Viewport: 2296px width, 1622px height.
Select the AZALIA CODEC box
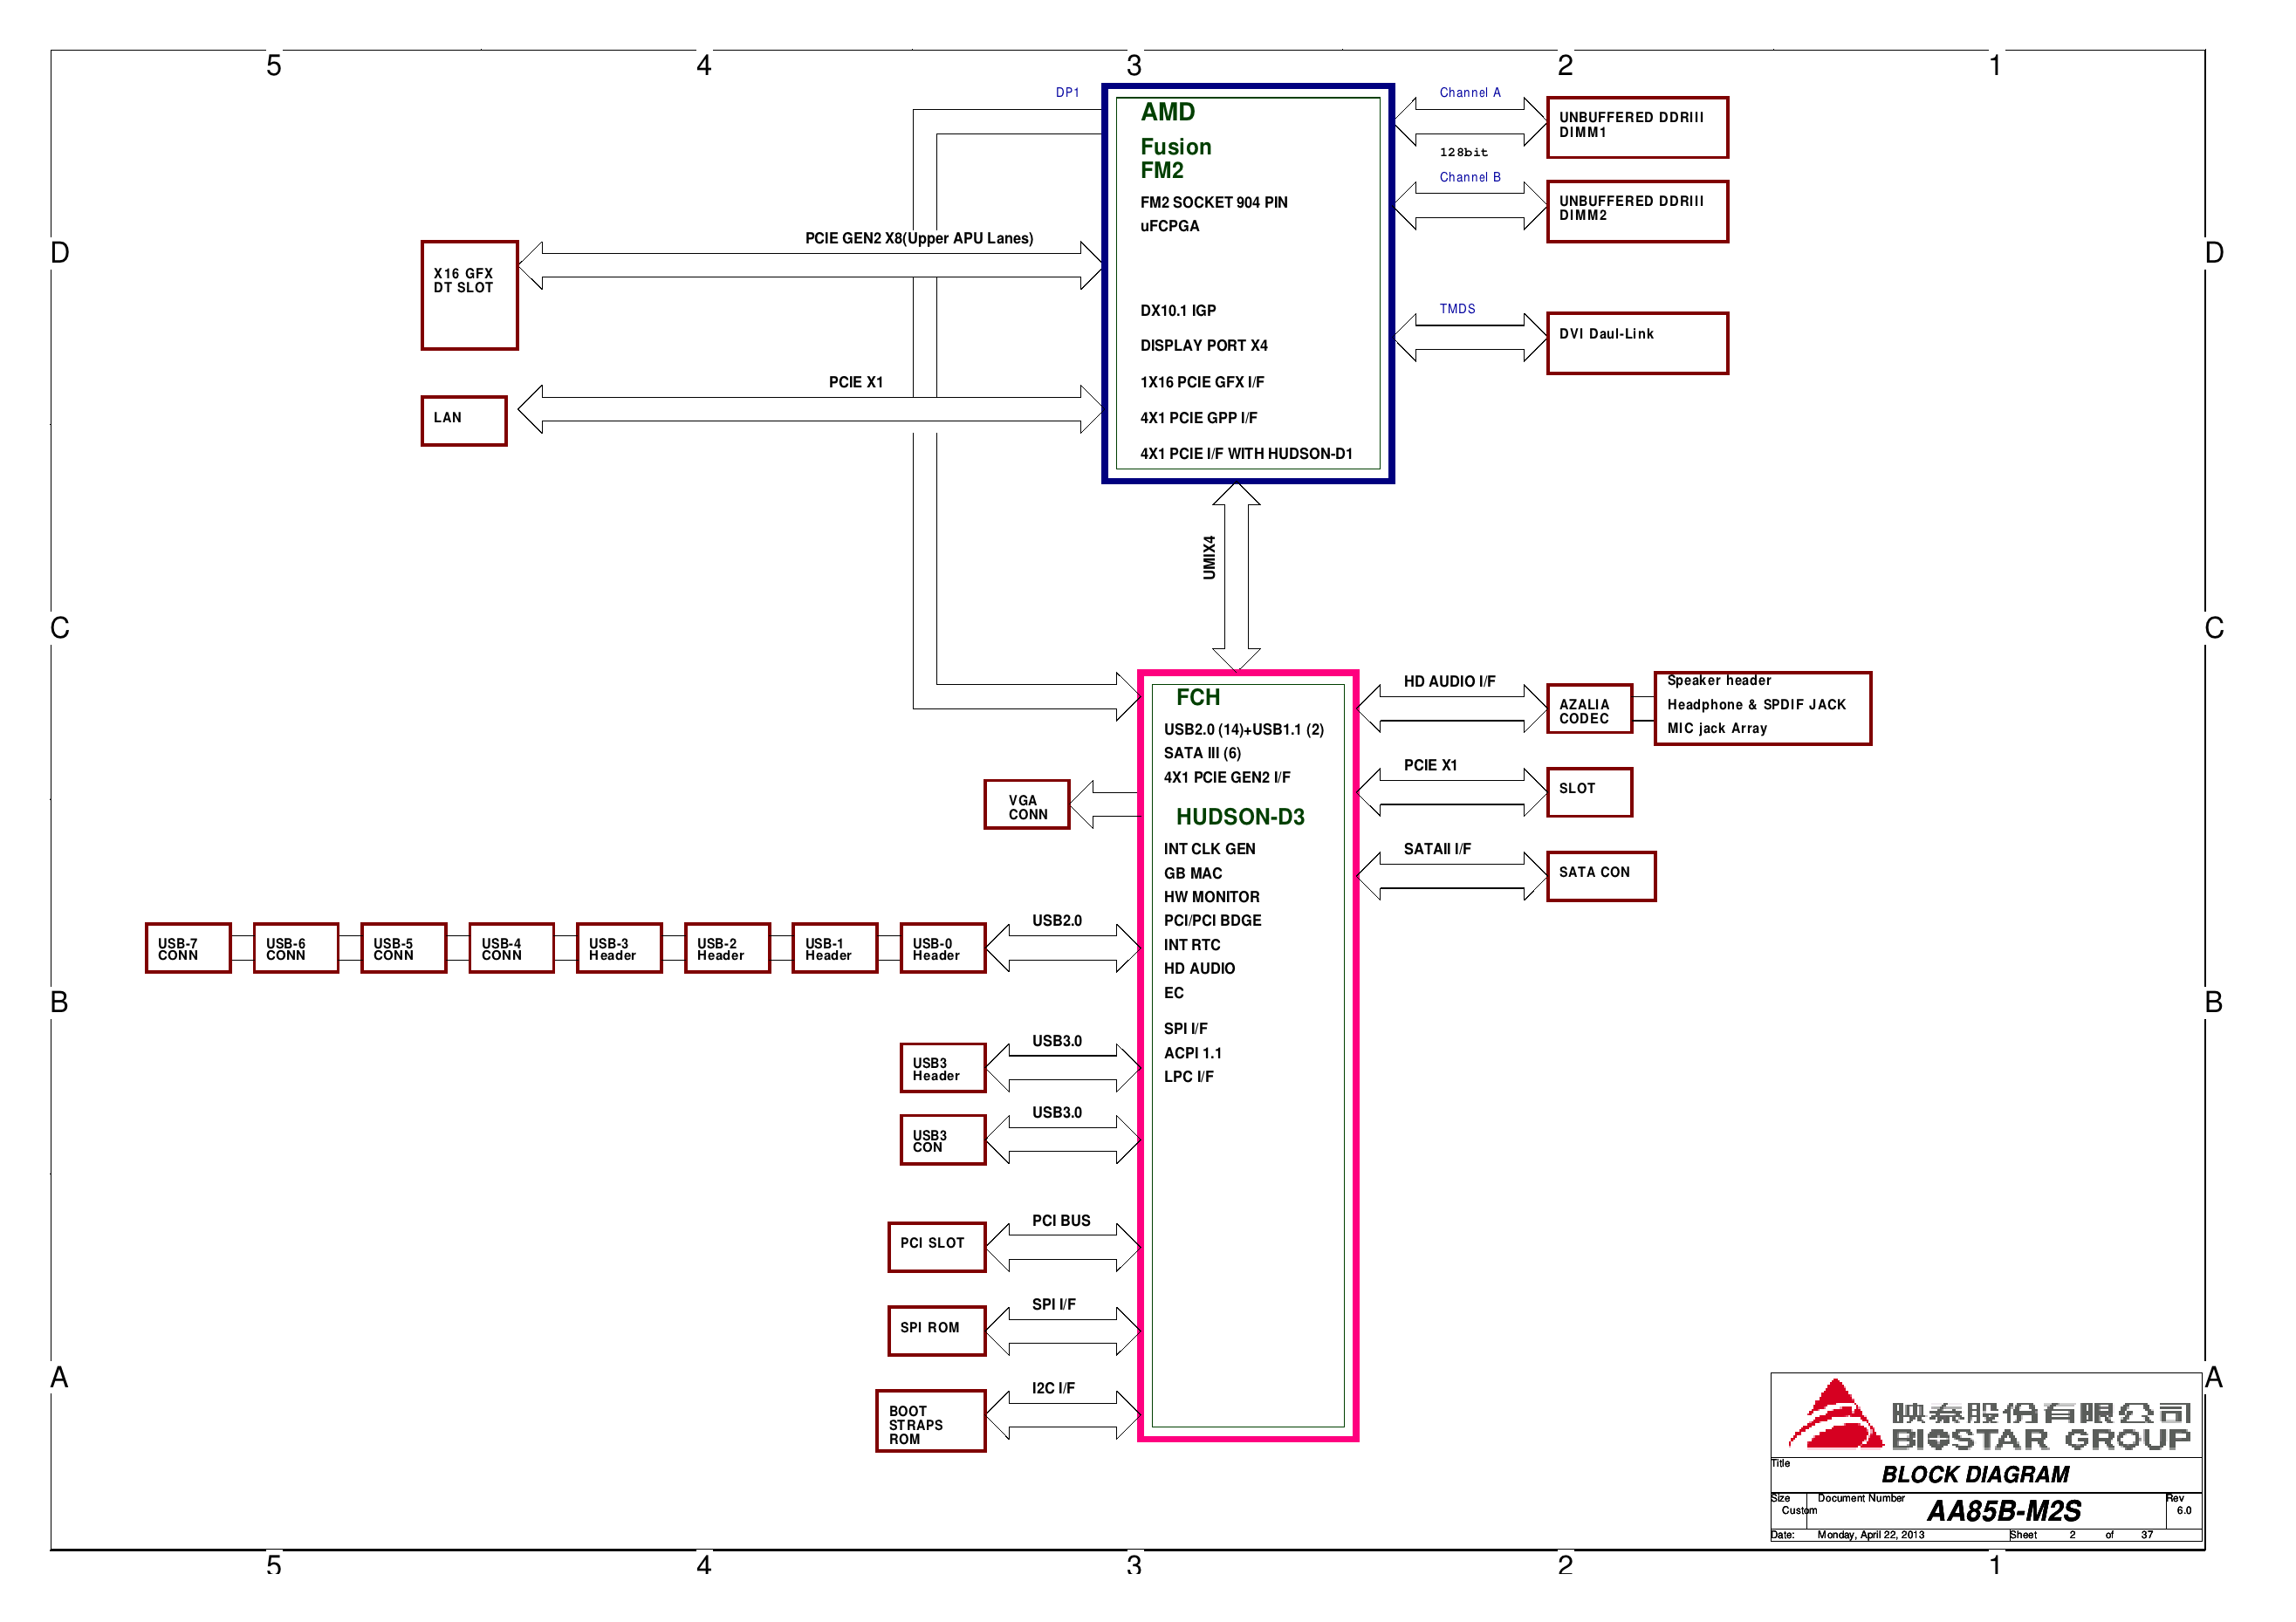(x=1589, y=709)
